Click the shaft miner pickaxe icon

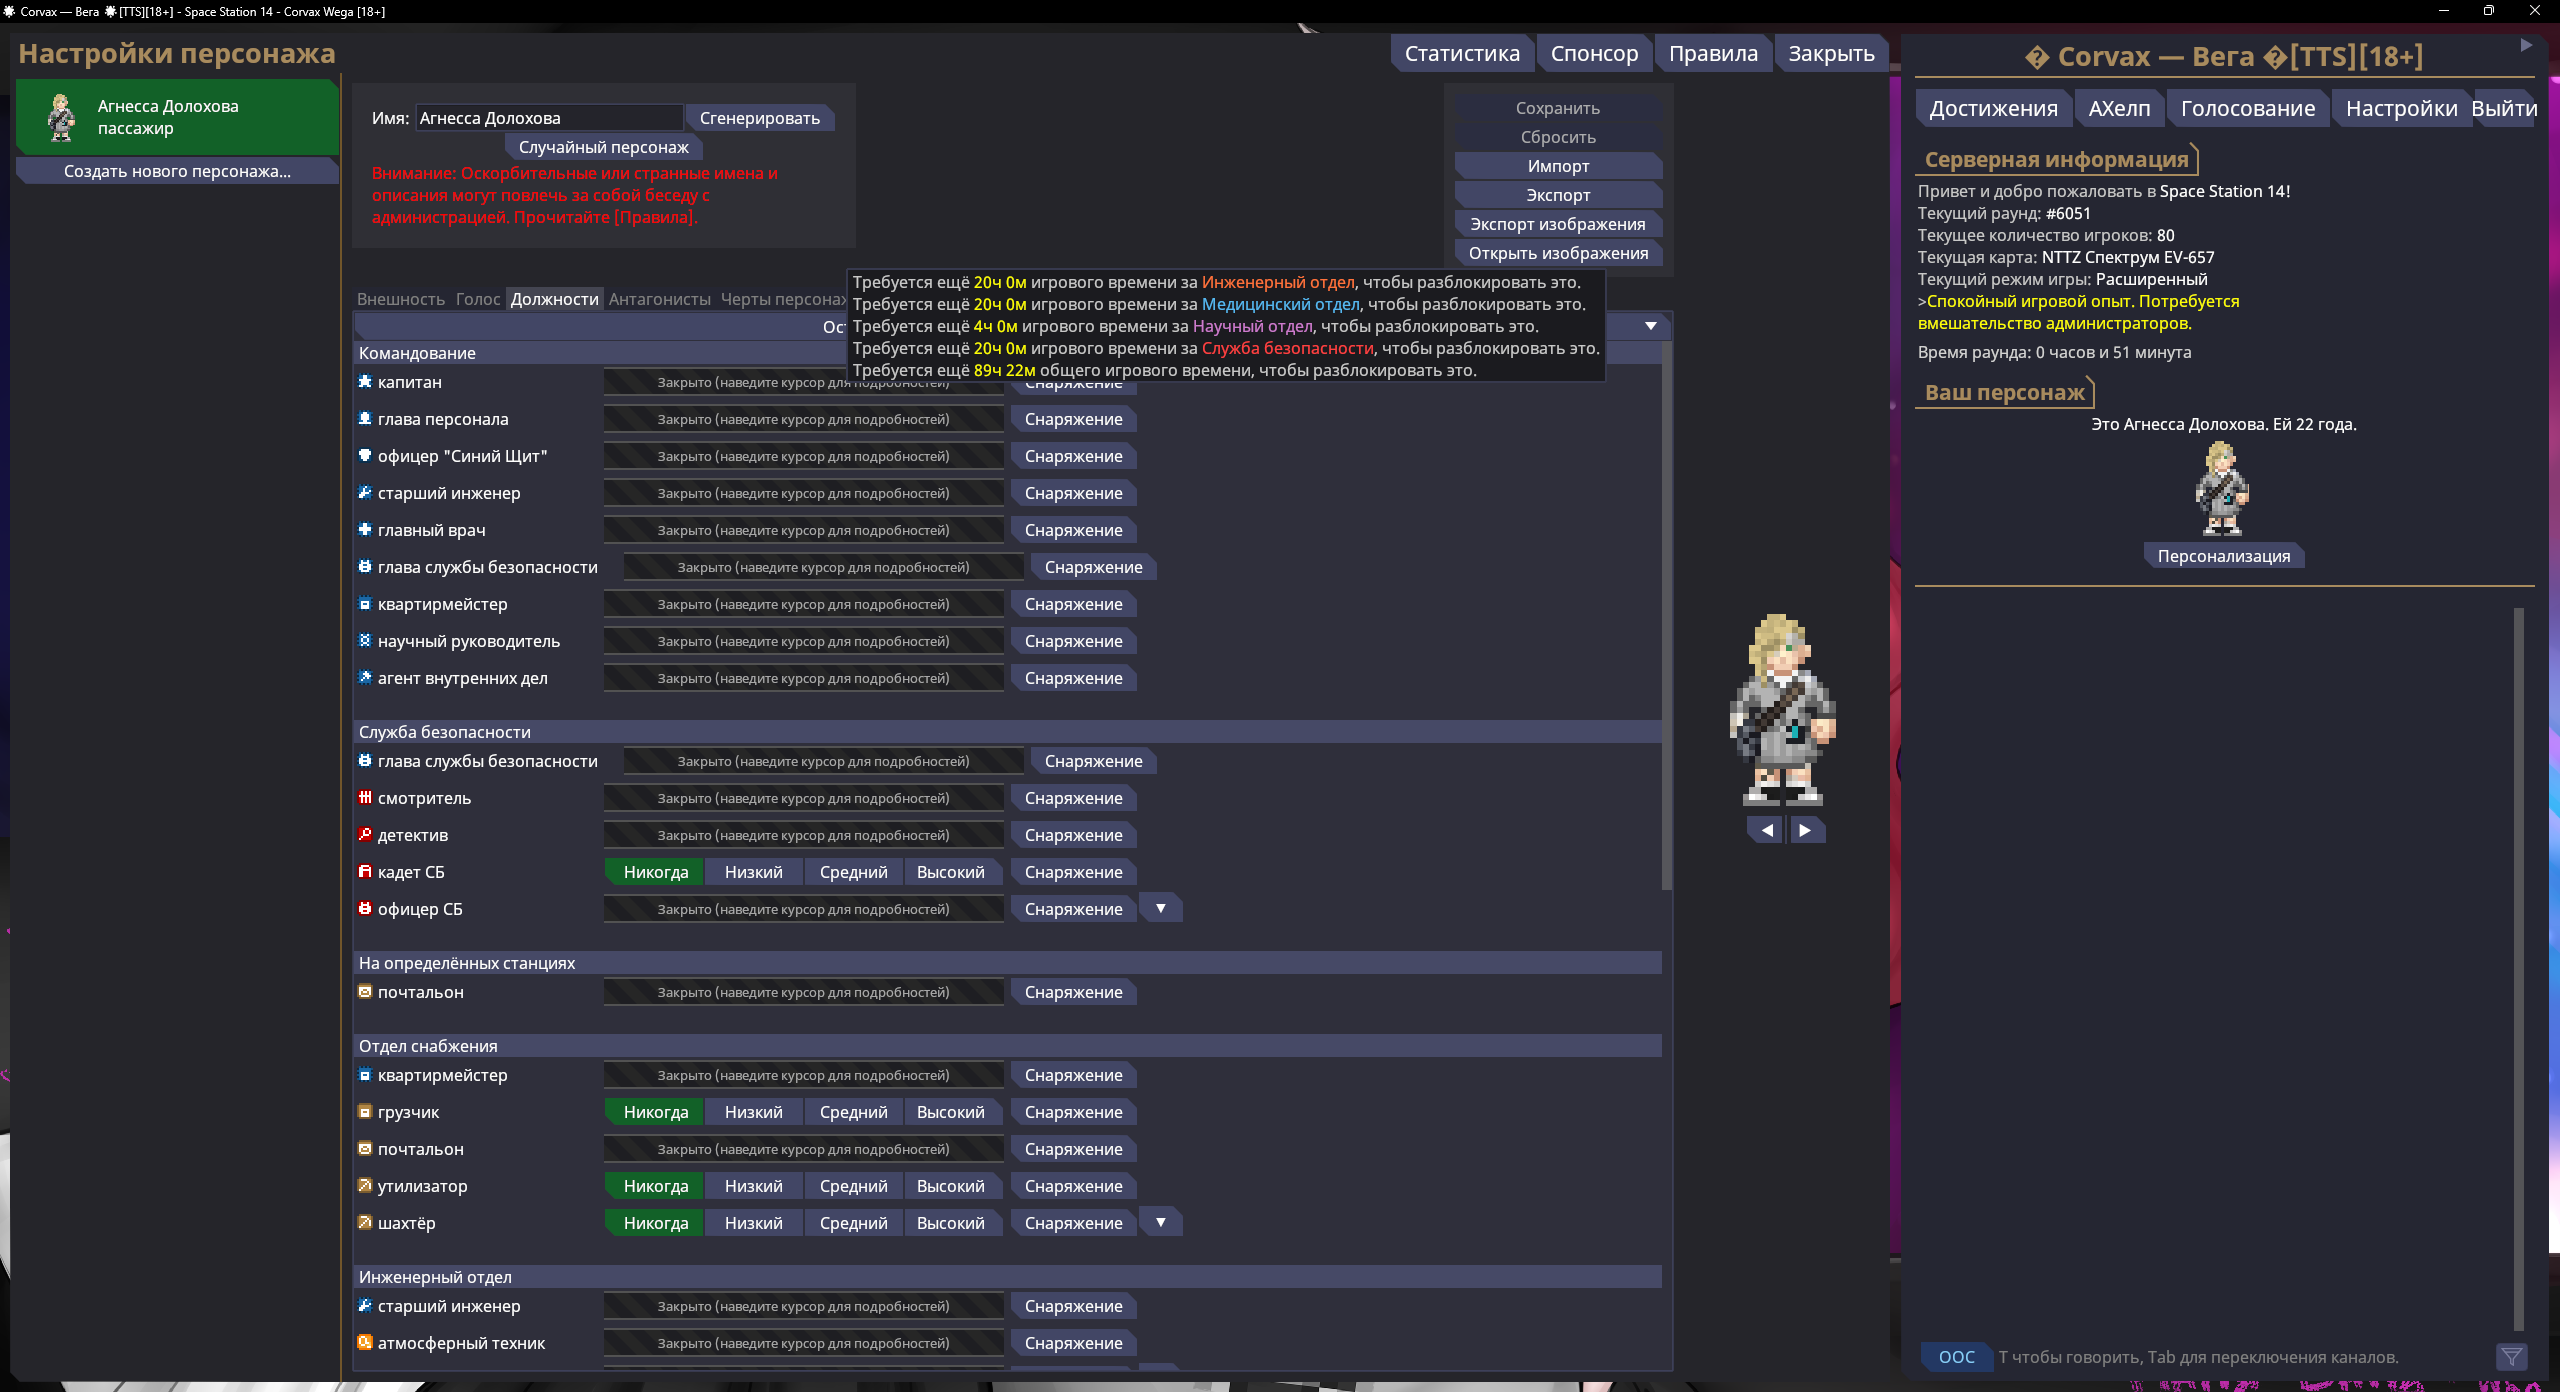365,1223
